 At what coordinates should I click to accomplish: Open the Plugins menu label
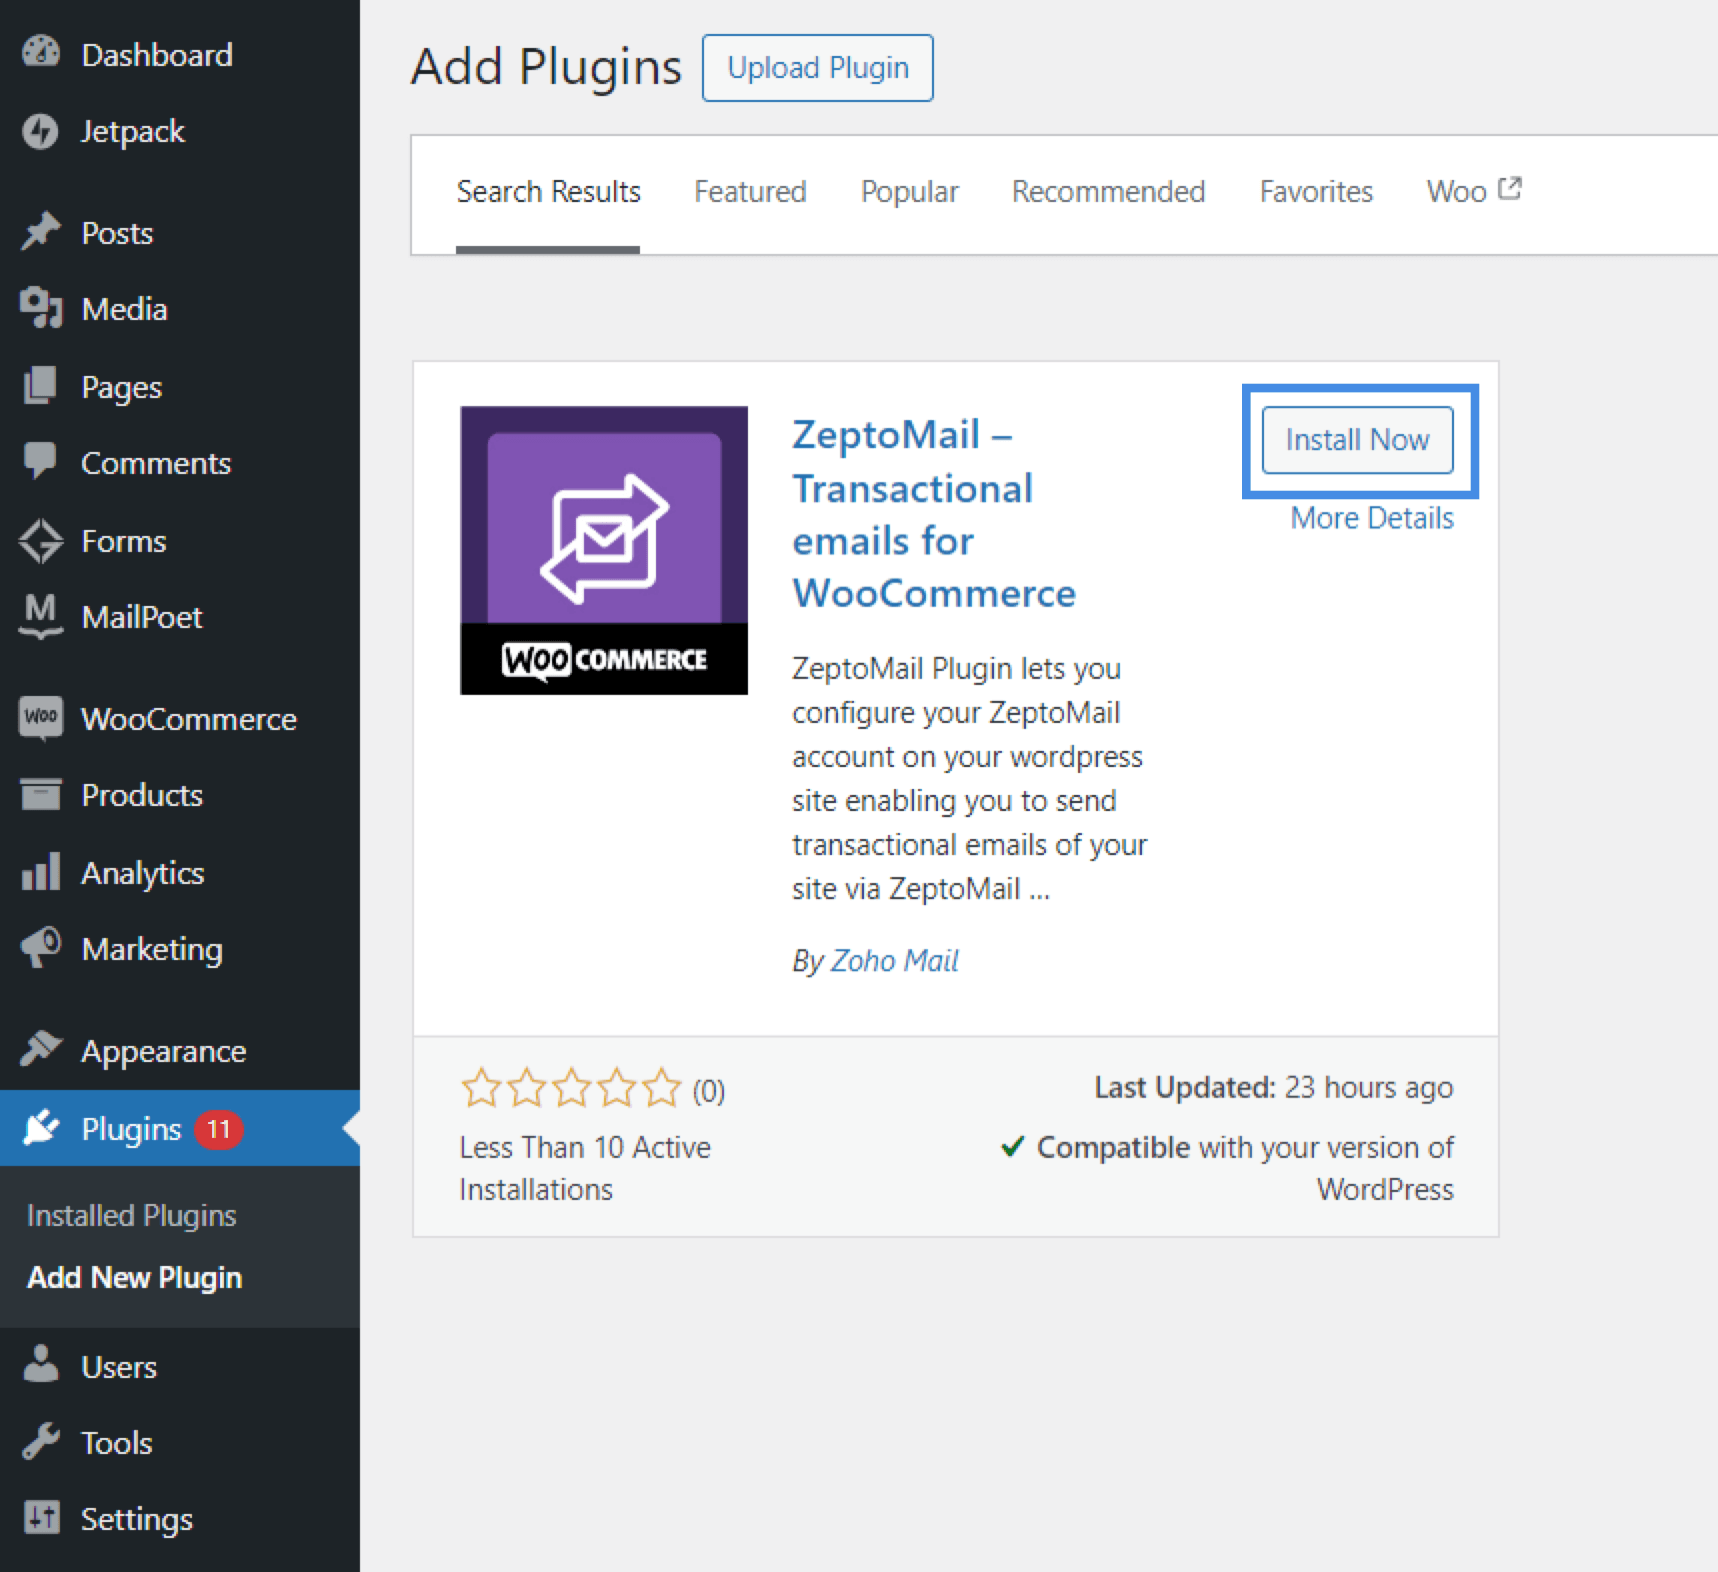[131, 1129]
